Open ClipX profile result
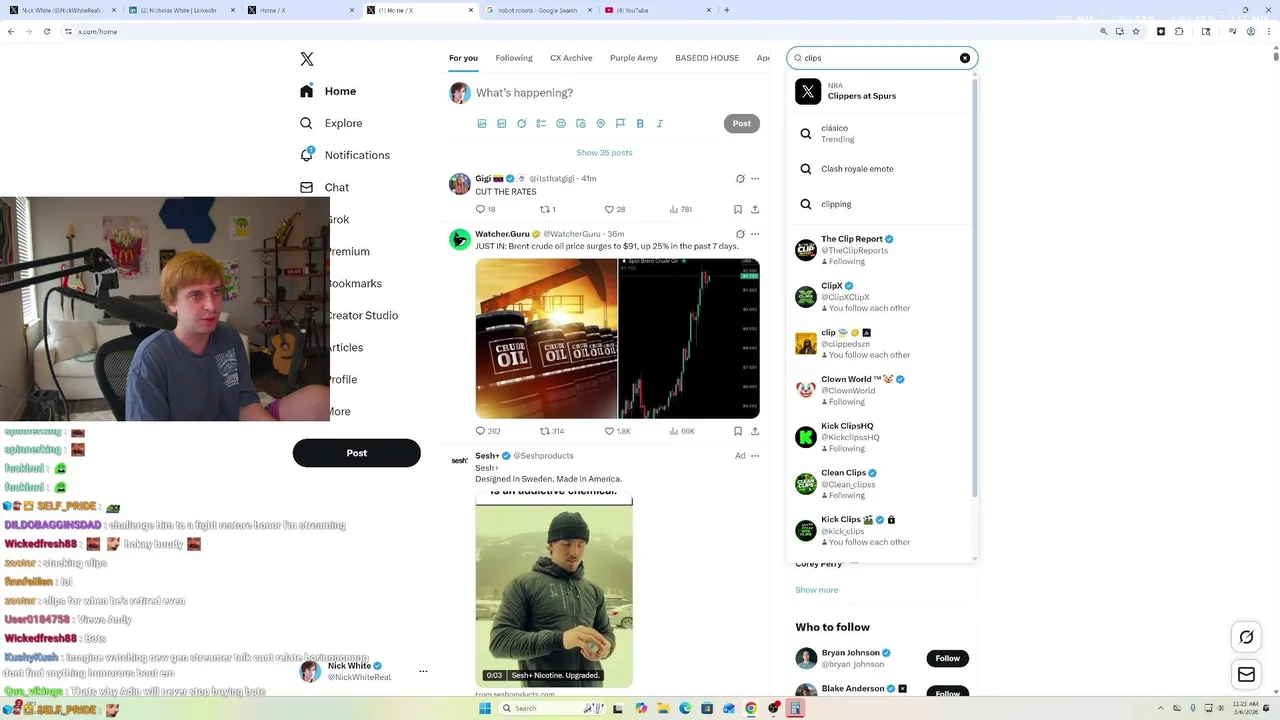Screen dimensions: 1280x720 879,297
